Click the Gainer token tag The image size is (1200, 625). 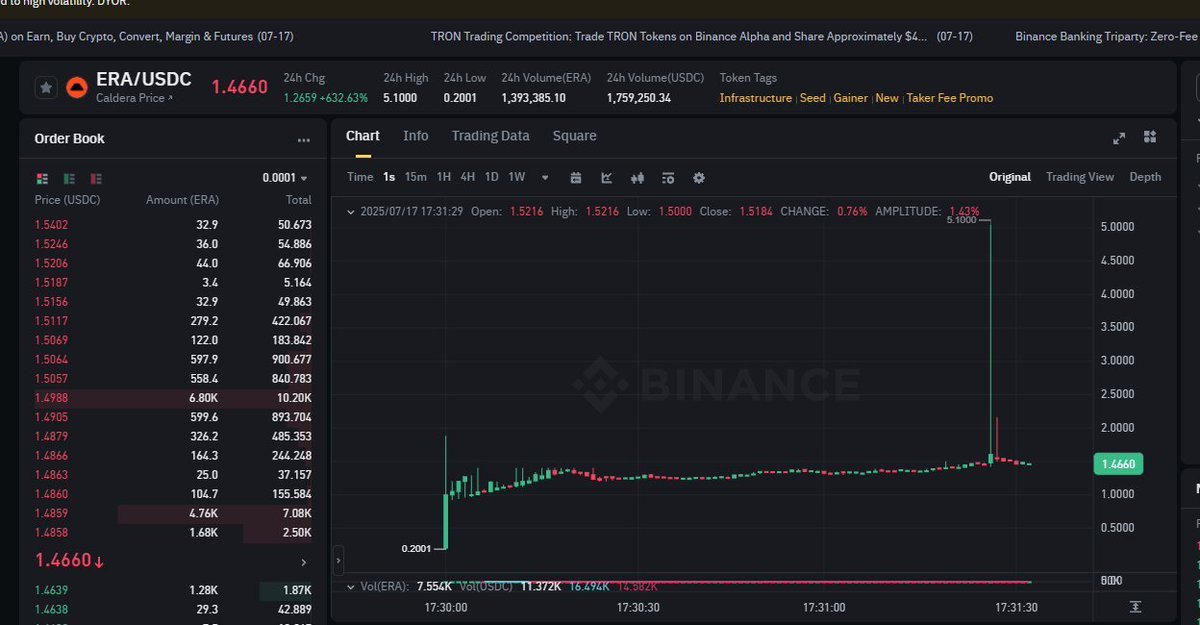coord(851,98)
